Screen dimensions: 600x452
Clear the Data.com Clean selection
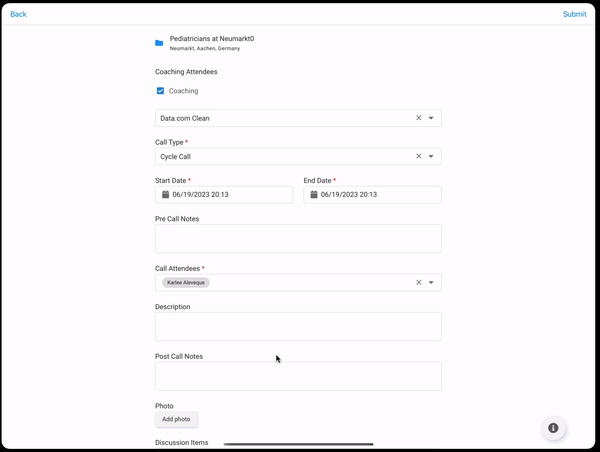[x=419, y=118]
